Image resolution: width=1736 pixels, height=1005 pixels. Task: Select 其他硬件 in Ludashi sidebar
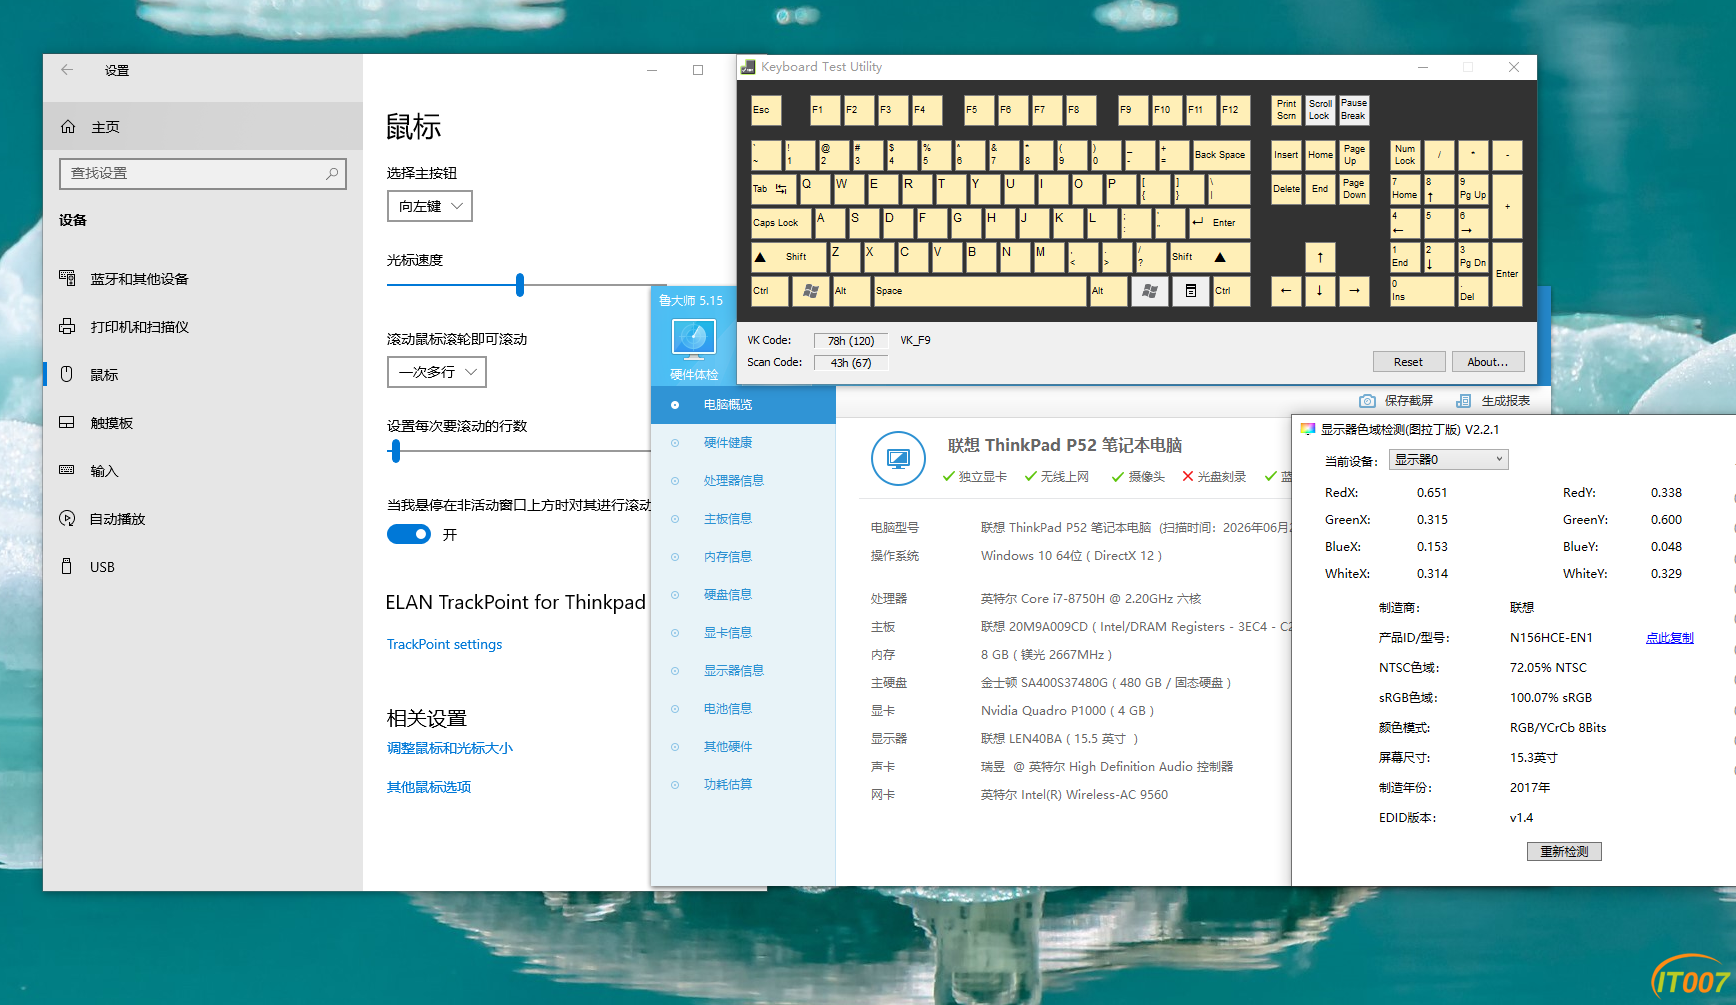click(x=743, y=747)
